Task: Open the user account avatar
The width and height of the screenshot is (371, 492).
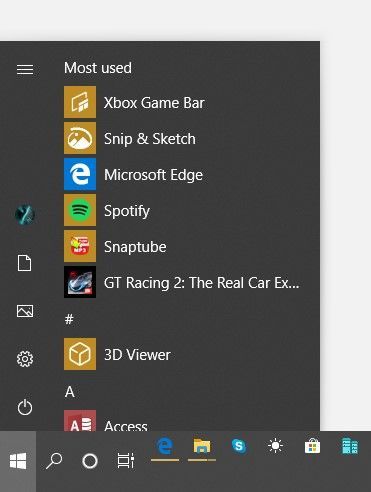Action: pyautogui.click(x=25, y=214)
